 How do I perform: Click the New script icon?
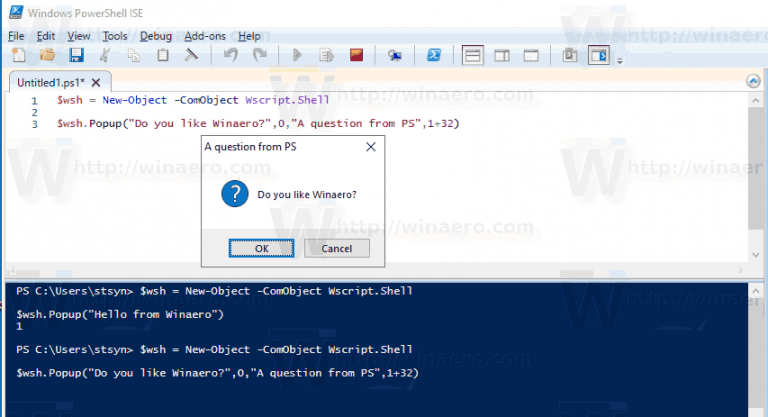[x=19, y=55]
